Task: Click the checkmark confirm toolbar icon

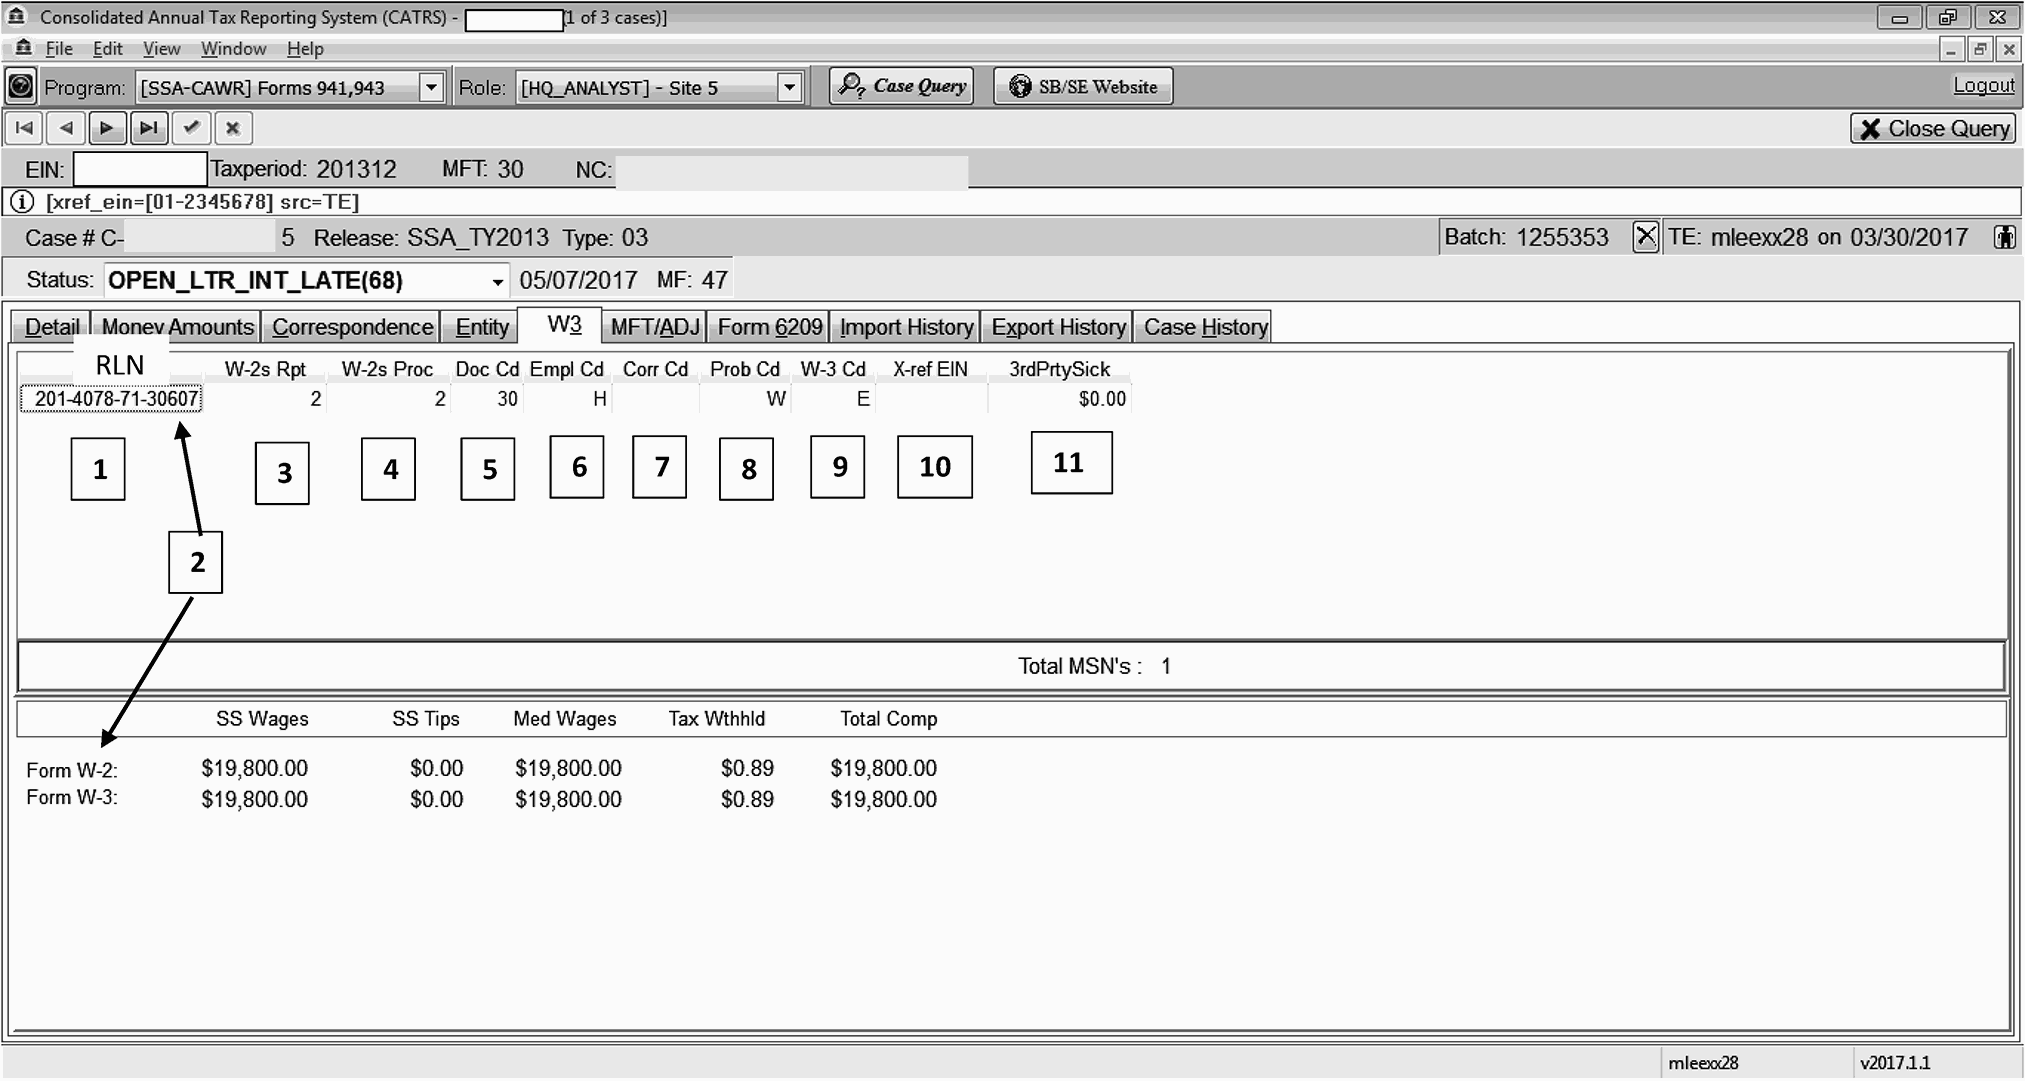Action: coord(191,128)
